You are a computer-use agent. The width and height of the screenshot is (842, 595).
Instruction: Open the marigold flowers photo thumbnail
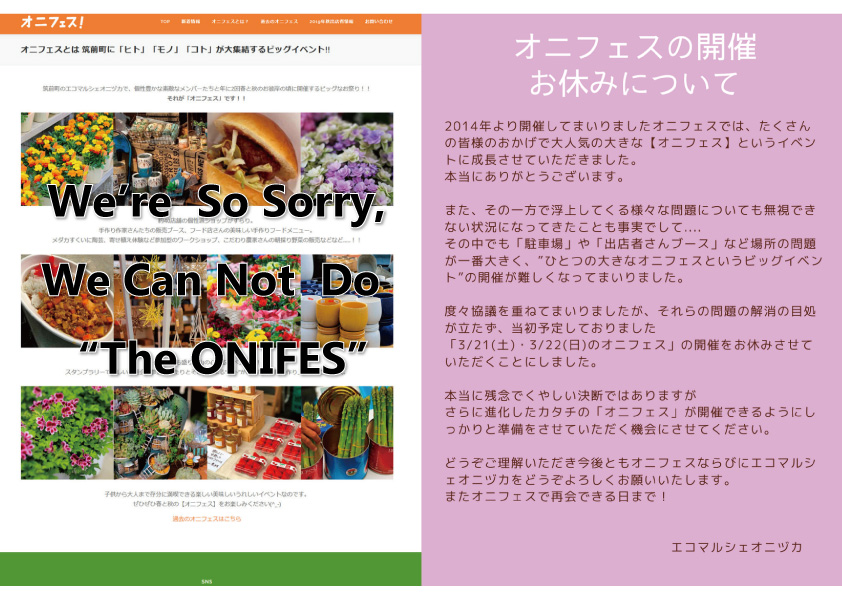tap(67, 159)
